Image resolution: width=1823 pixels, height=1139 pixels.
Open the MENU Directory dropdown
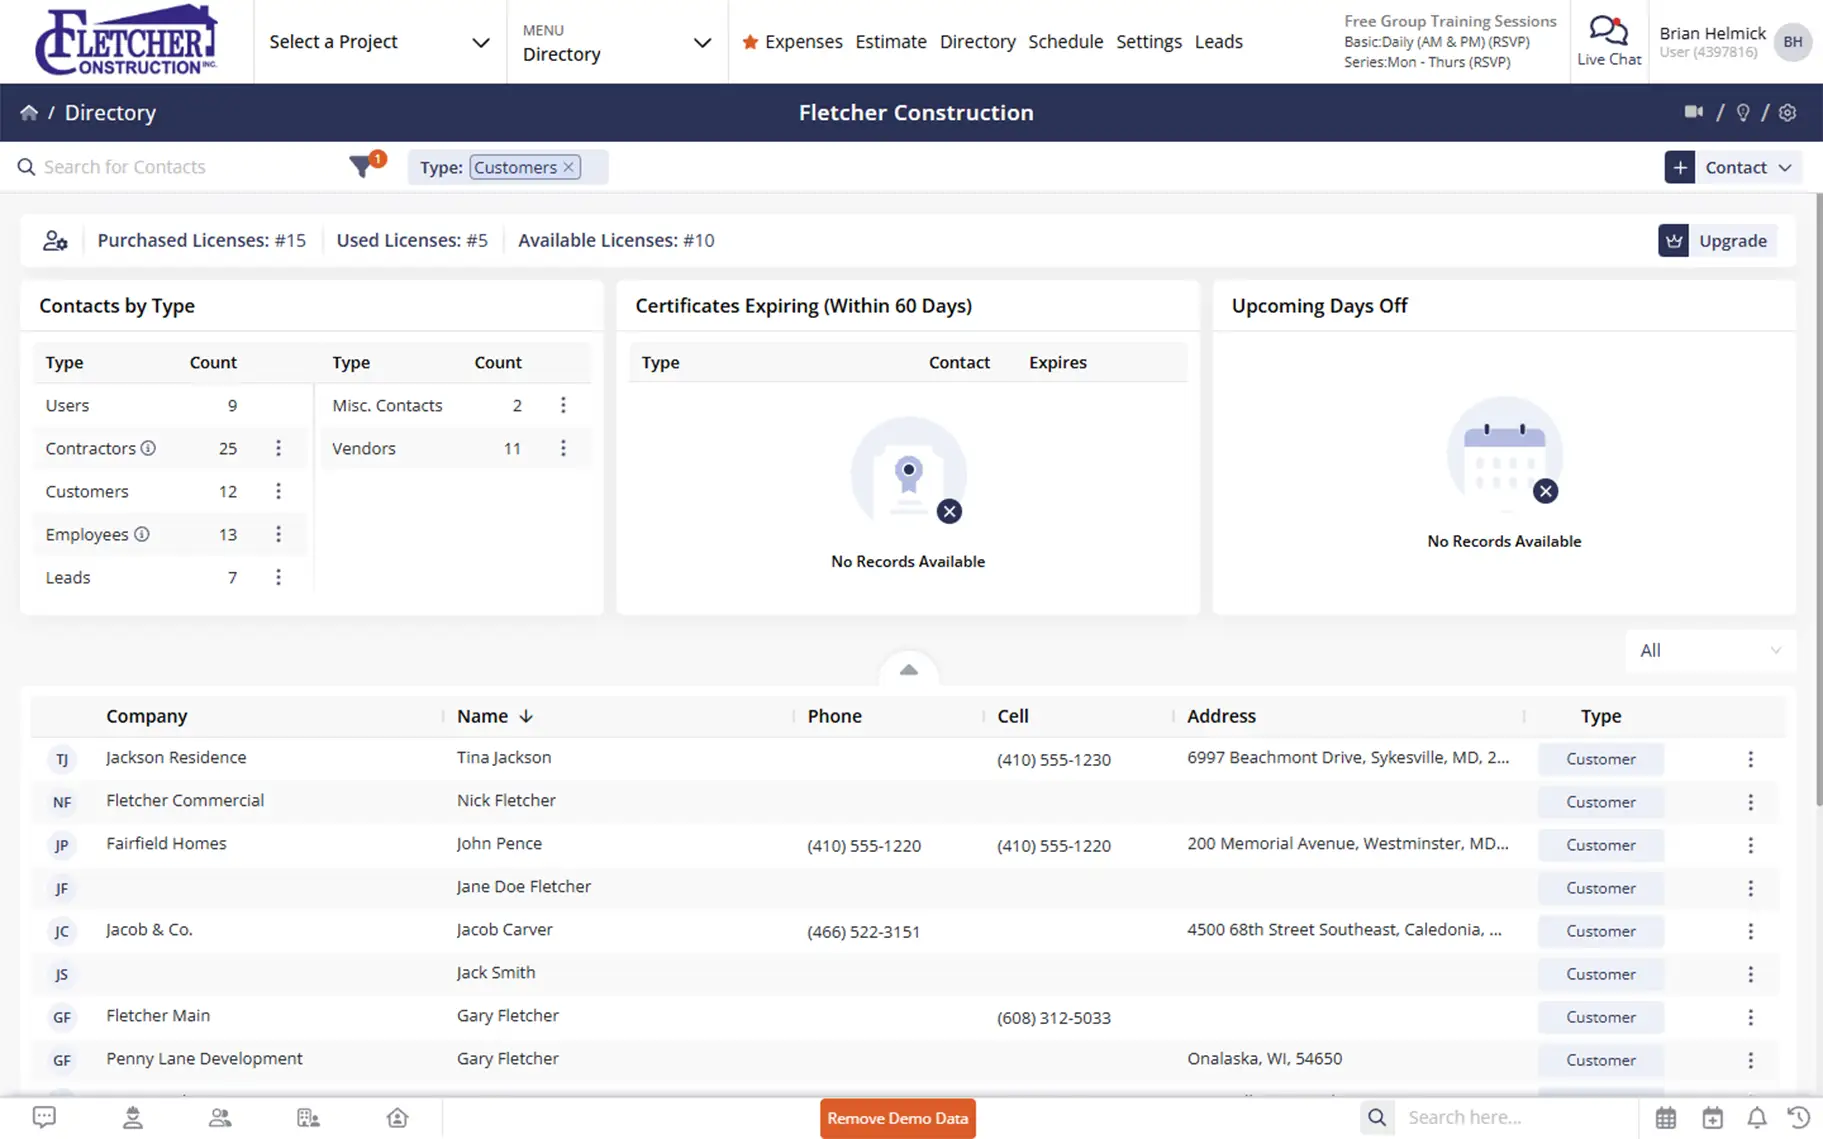[617, 42]
